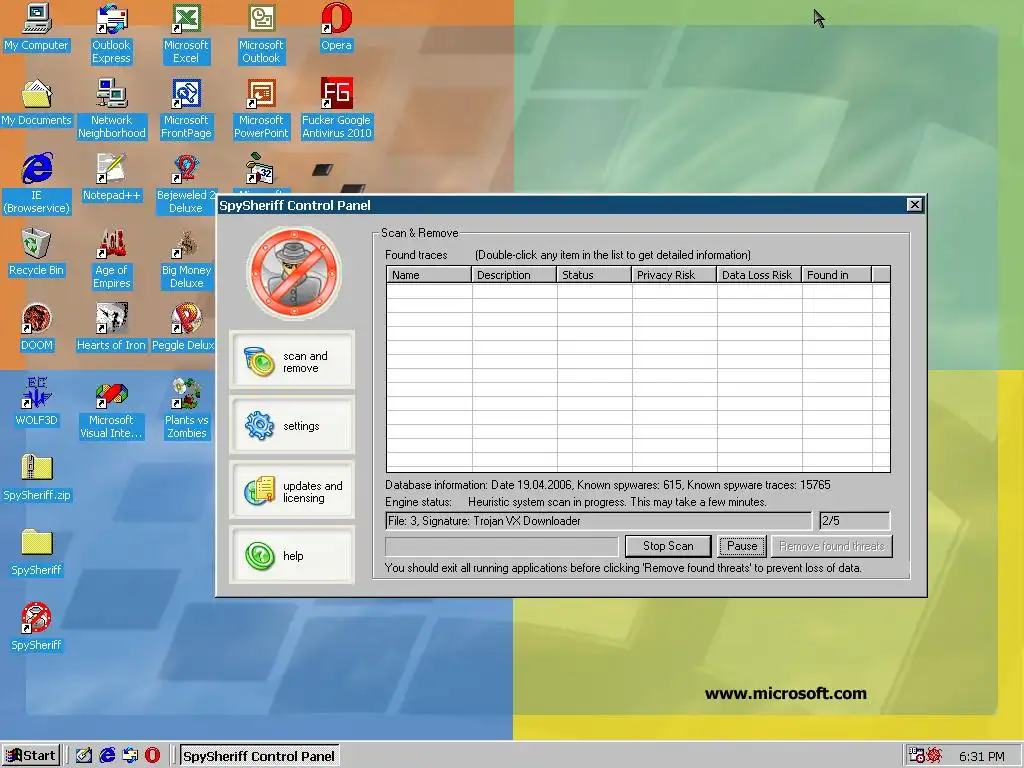Click the Show Desktop quick launch icon

(x=84, y=756)
